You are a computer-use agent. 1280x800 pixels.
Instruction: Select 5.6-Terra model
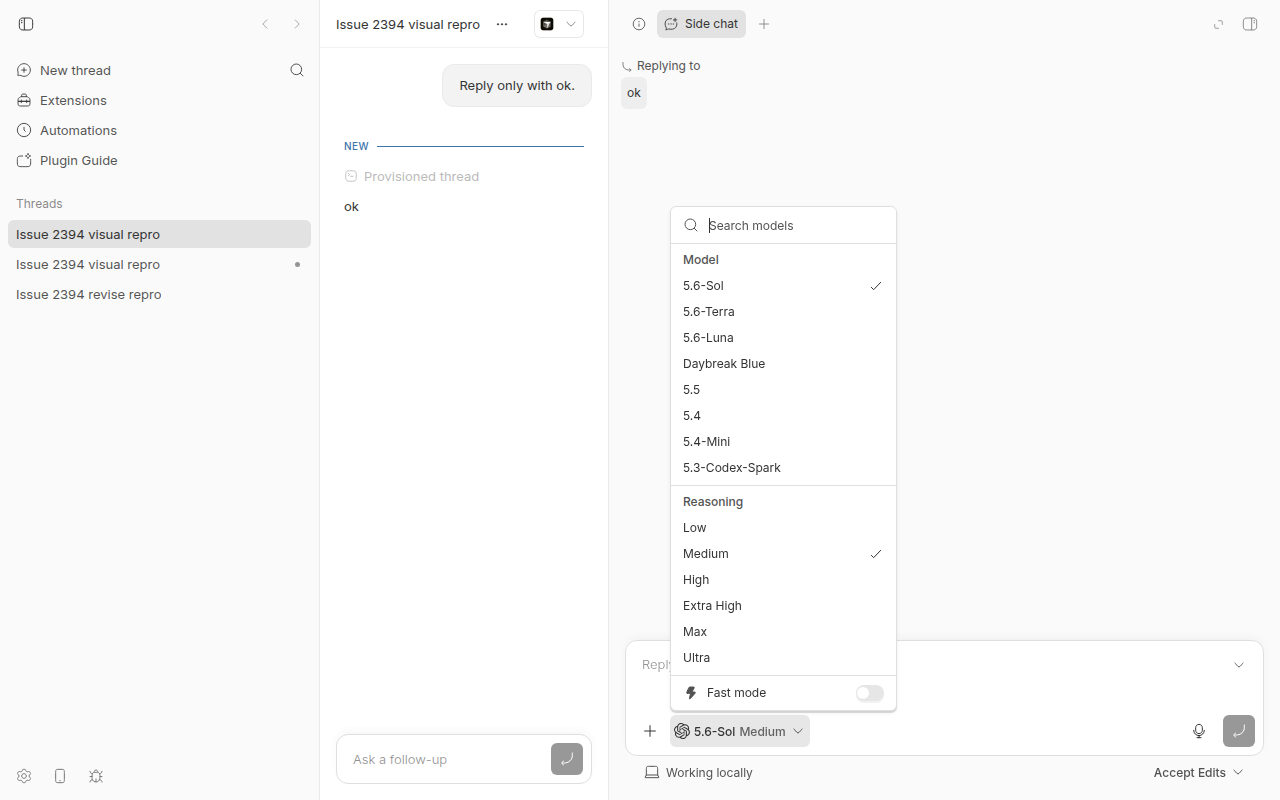(x=783, y=312)
